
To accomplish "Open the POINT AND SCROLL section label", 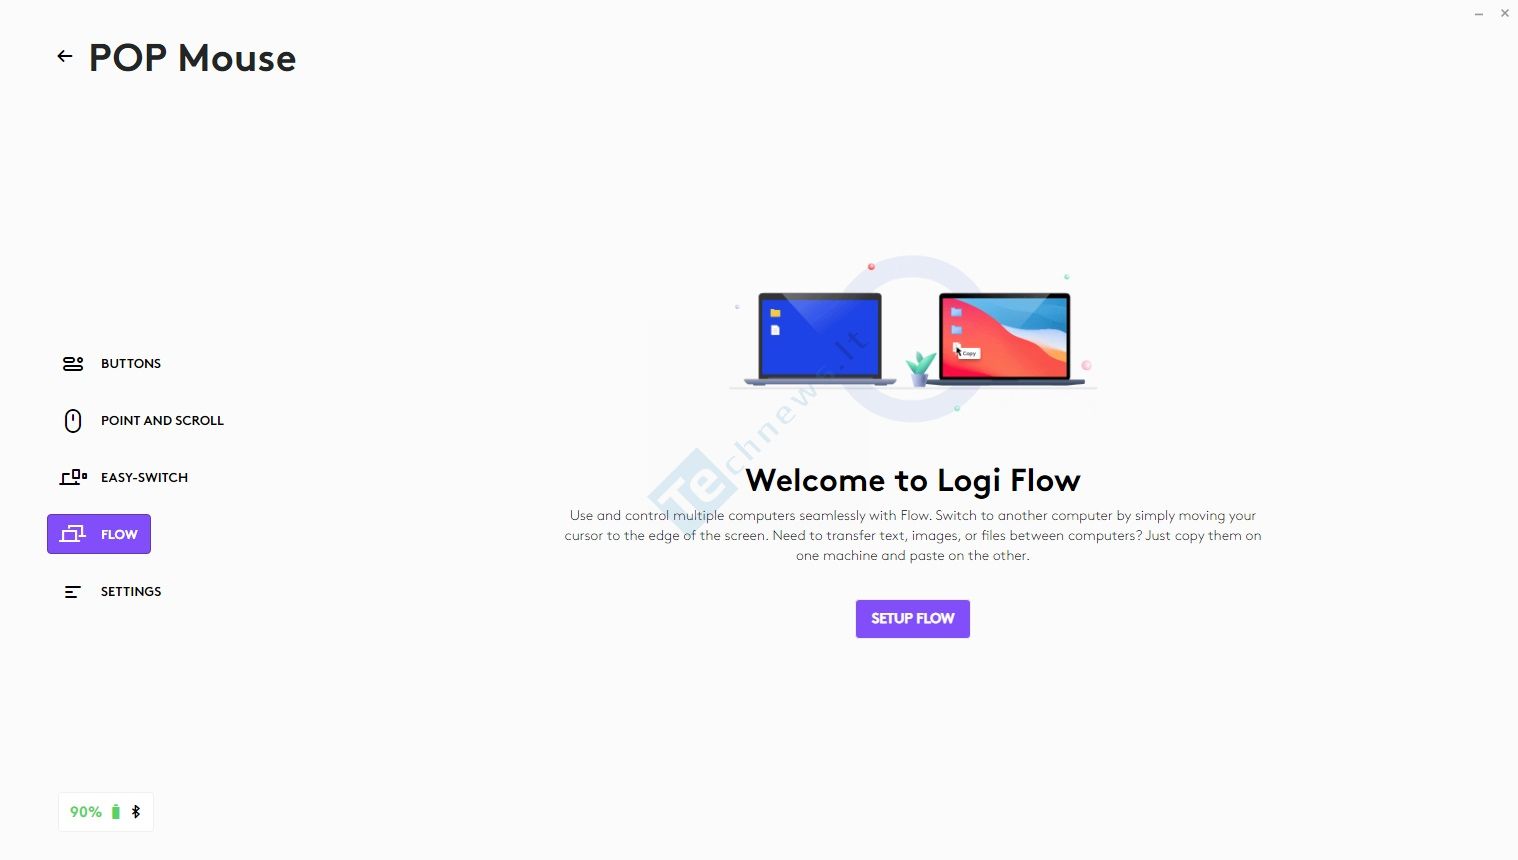I will pos(162,421).
